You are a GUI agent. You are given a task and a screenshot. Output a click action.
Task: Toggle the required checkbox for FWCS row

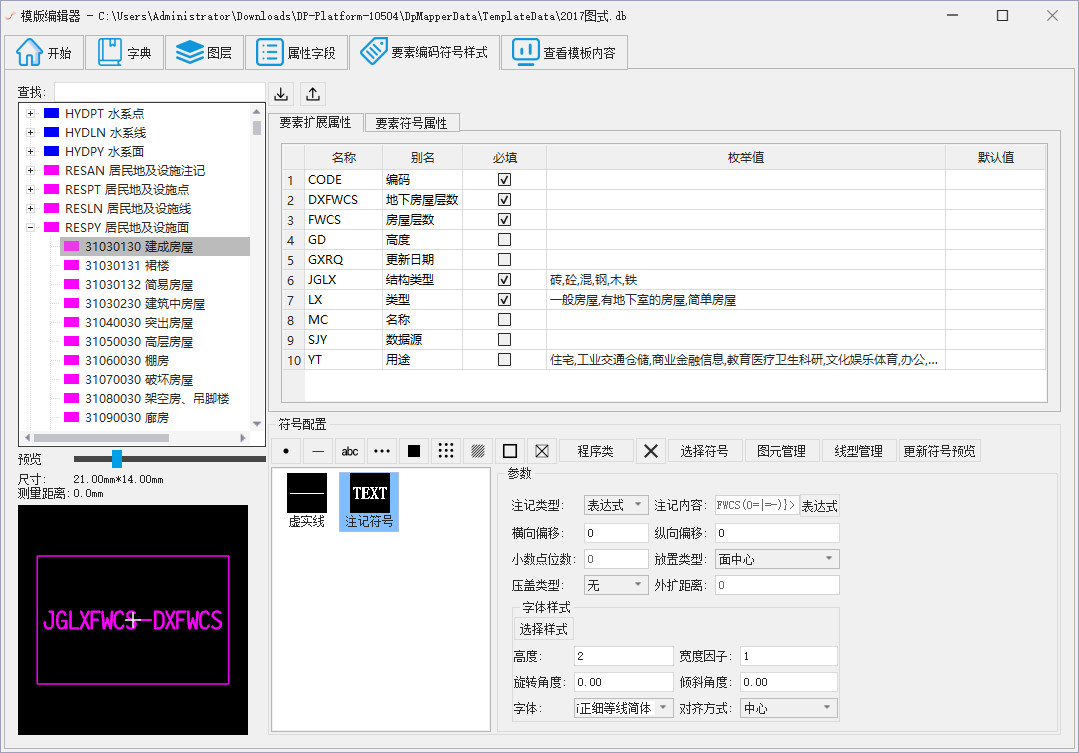pyautogui.click(x=504, y=220)
